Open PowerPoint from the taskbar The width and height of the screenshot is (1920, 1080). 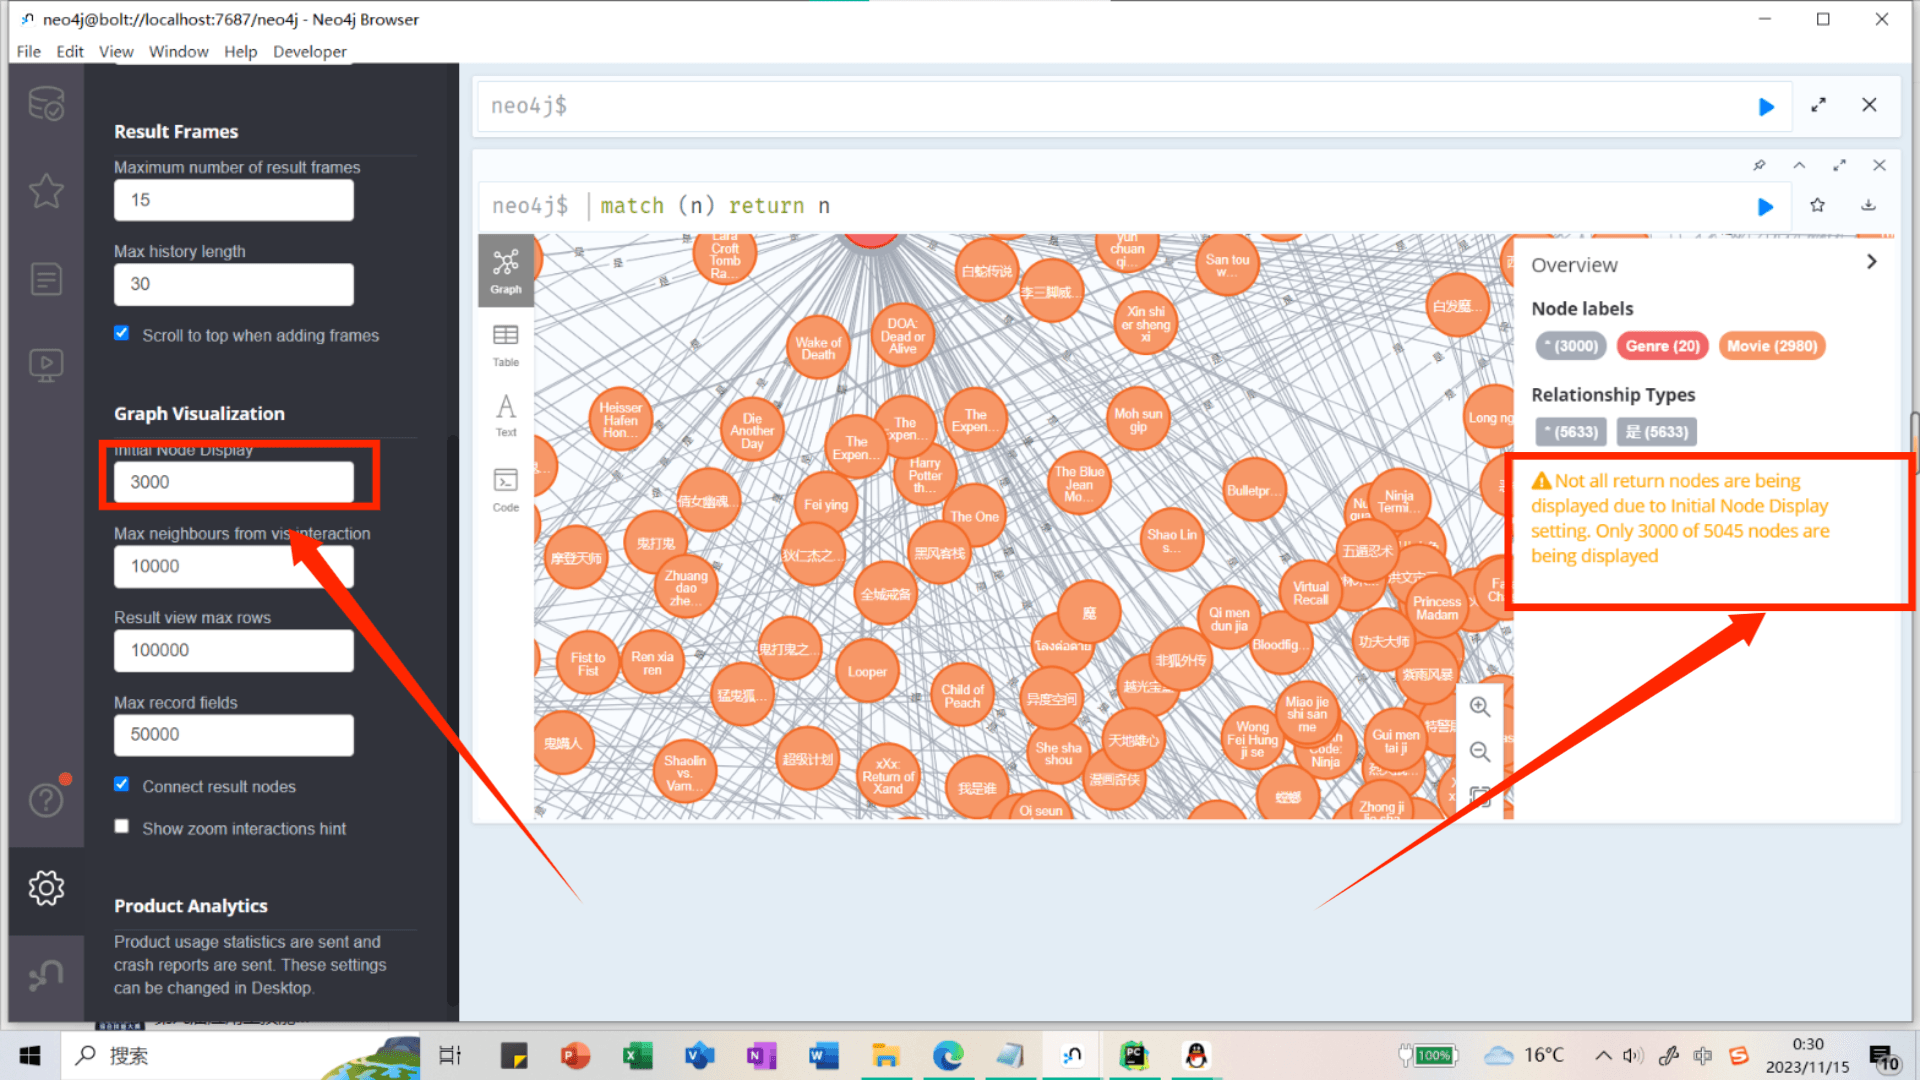pos(575,1055)
